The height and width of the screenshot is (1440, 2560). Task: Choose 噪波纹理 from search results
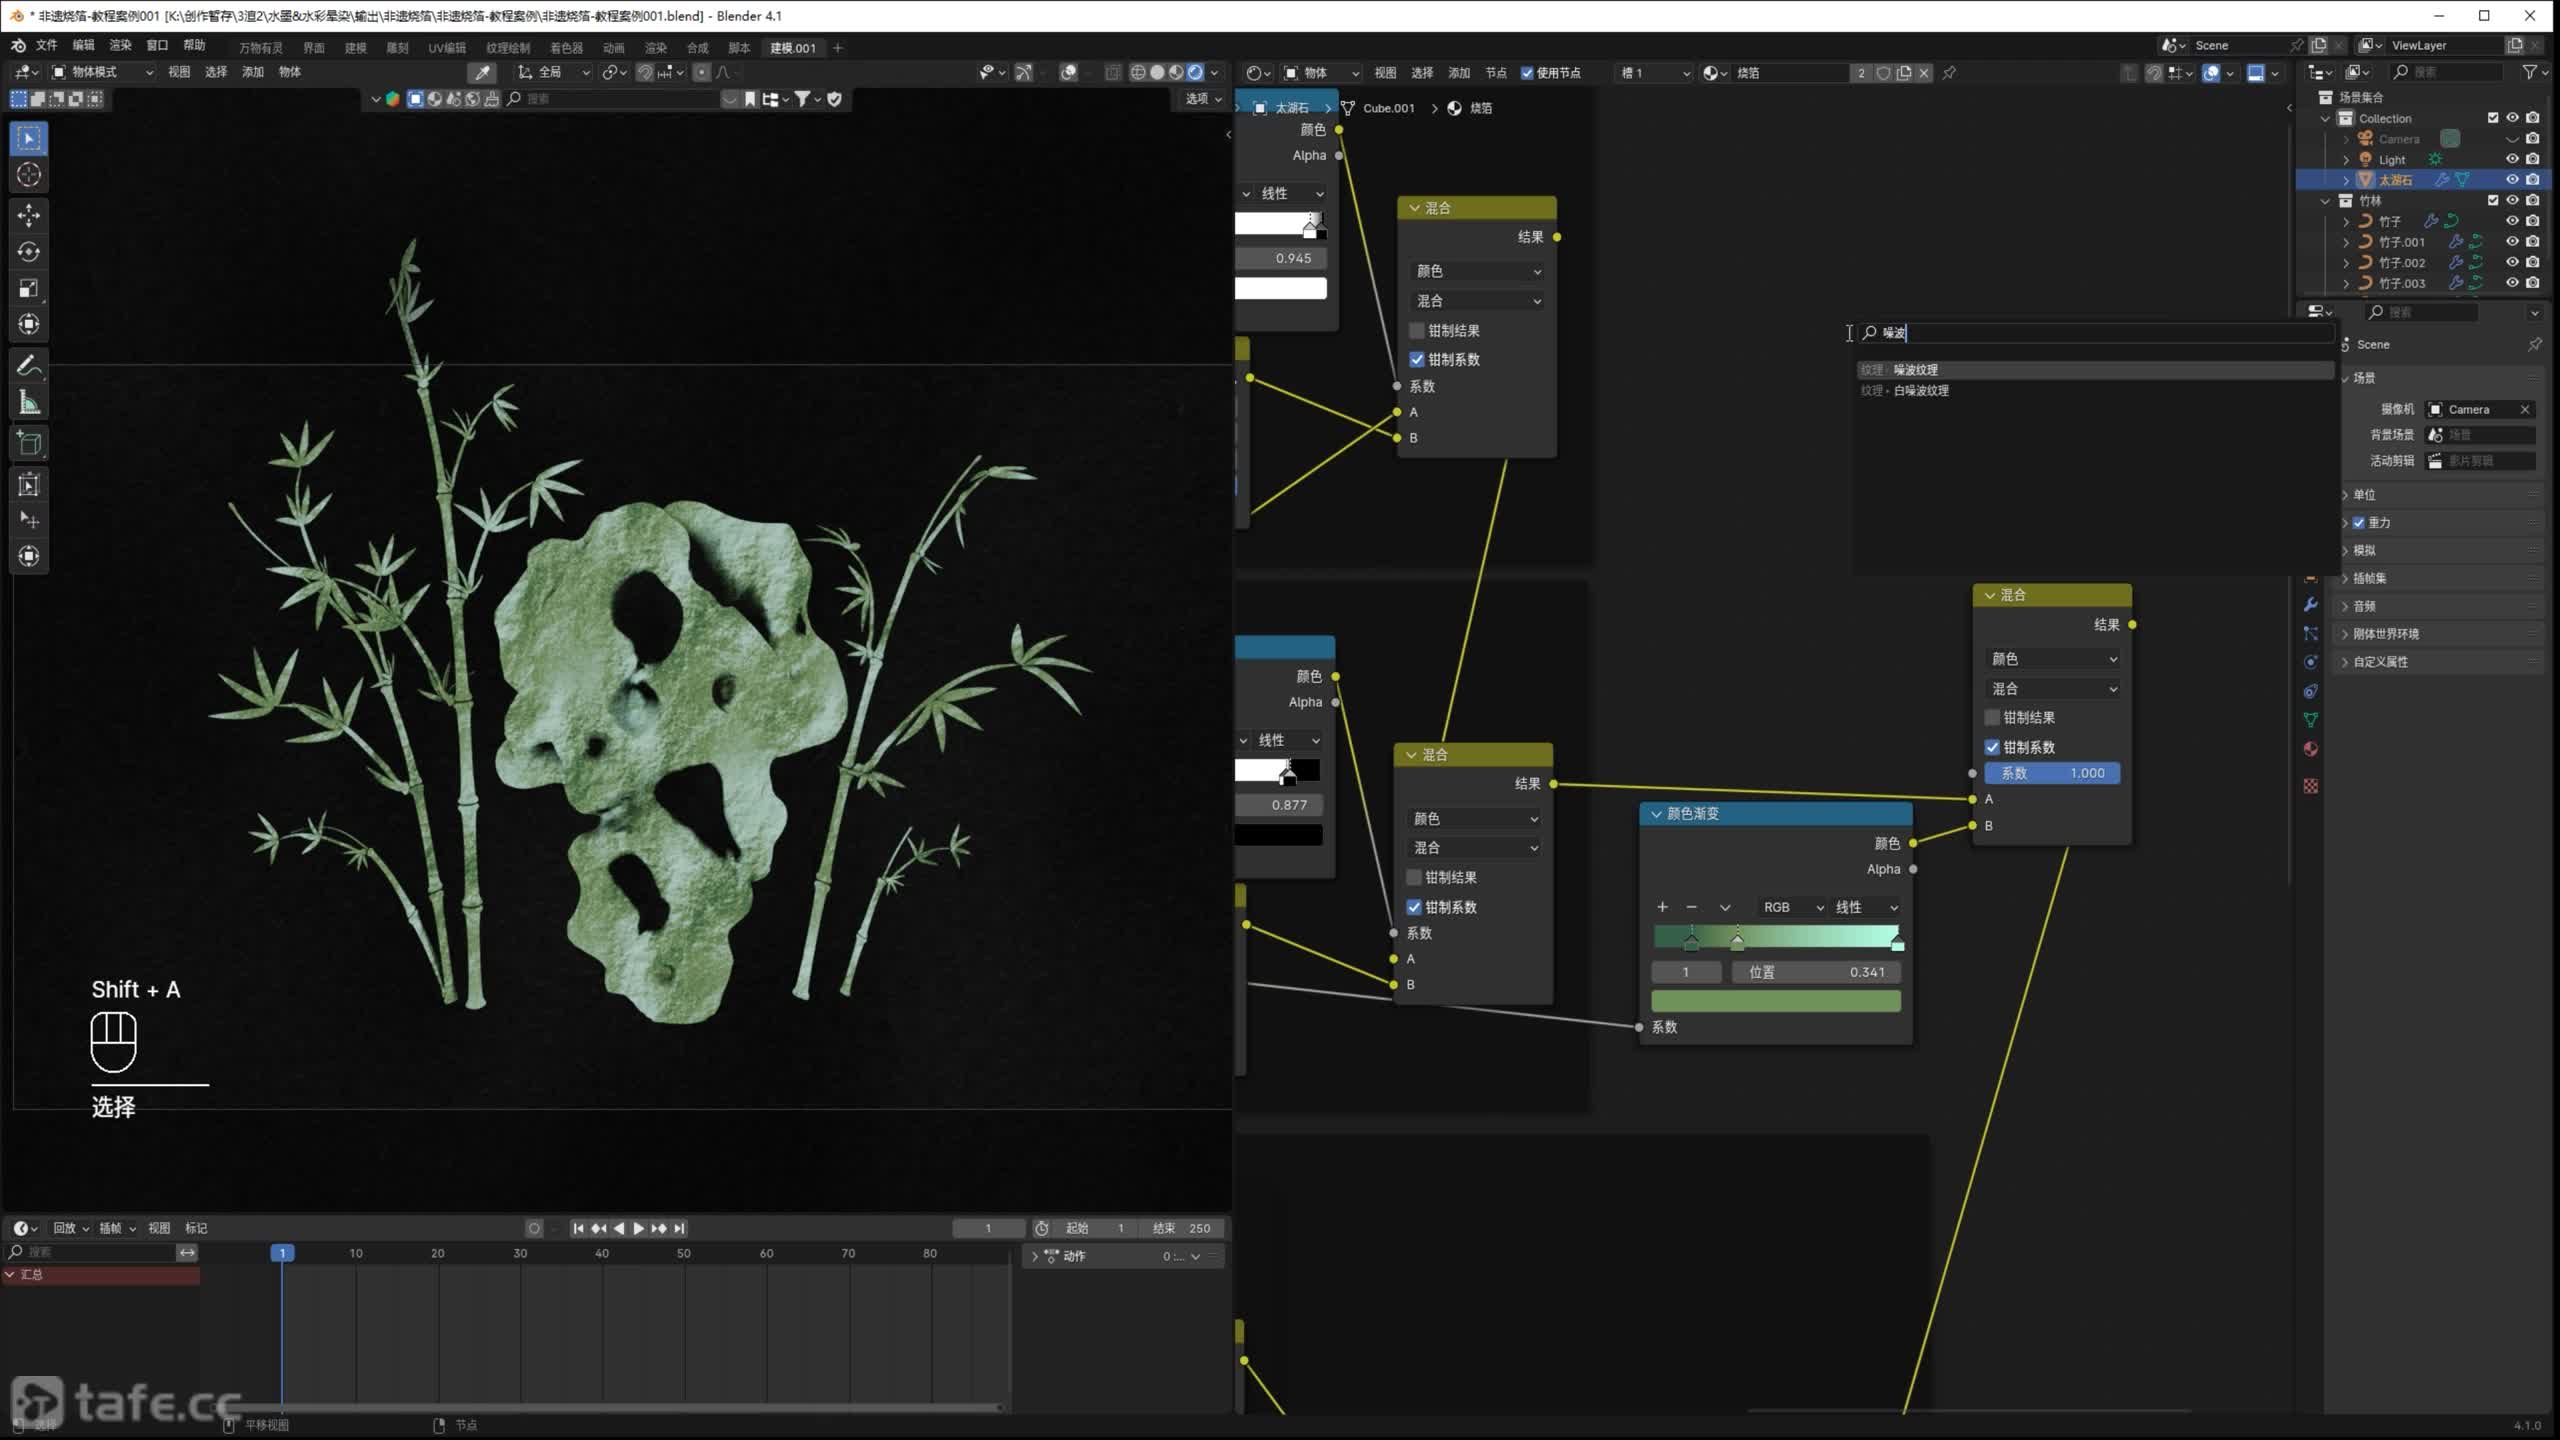tap(1915, 370)
